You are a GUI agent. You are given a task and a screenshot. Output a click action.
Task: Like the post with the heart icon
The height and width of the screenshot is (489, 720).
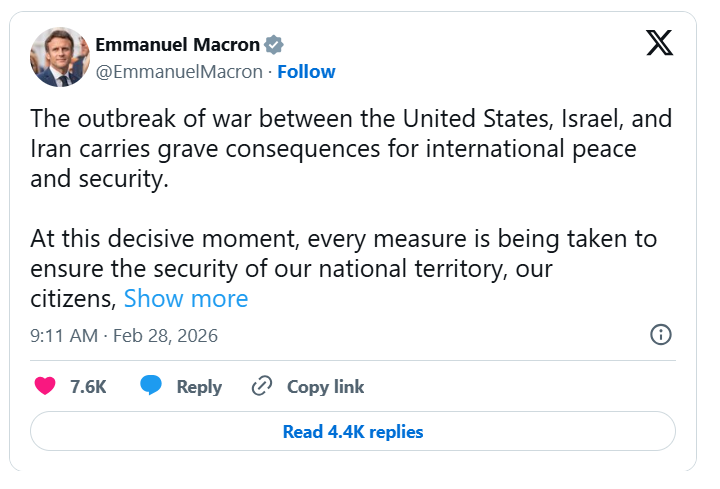[x=45, y=386]
